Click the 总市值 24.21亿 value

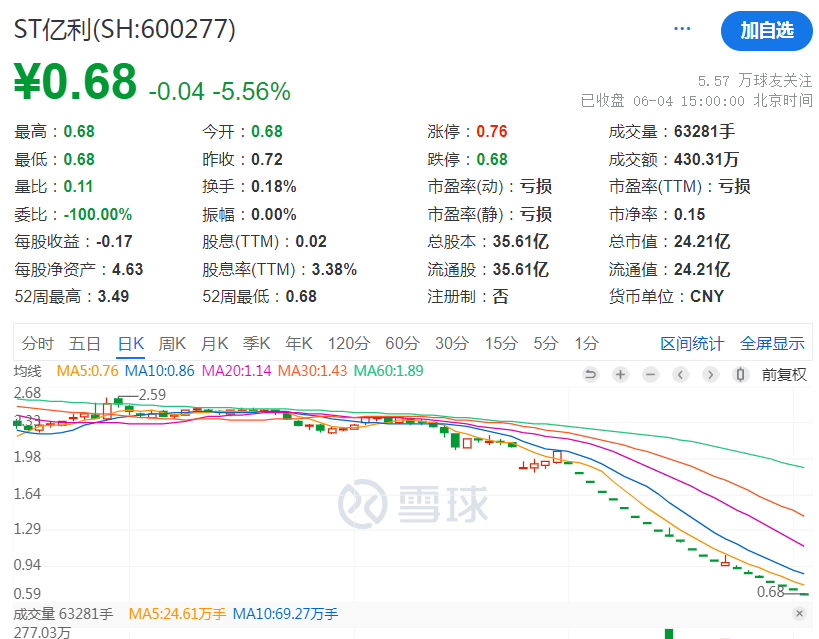click(x=701, y=241)
